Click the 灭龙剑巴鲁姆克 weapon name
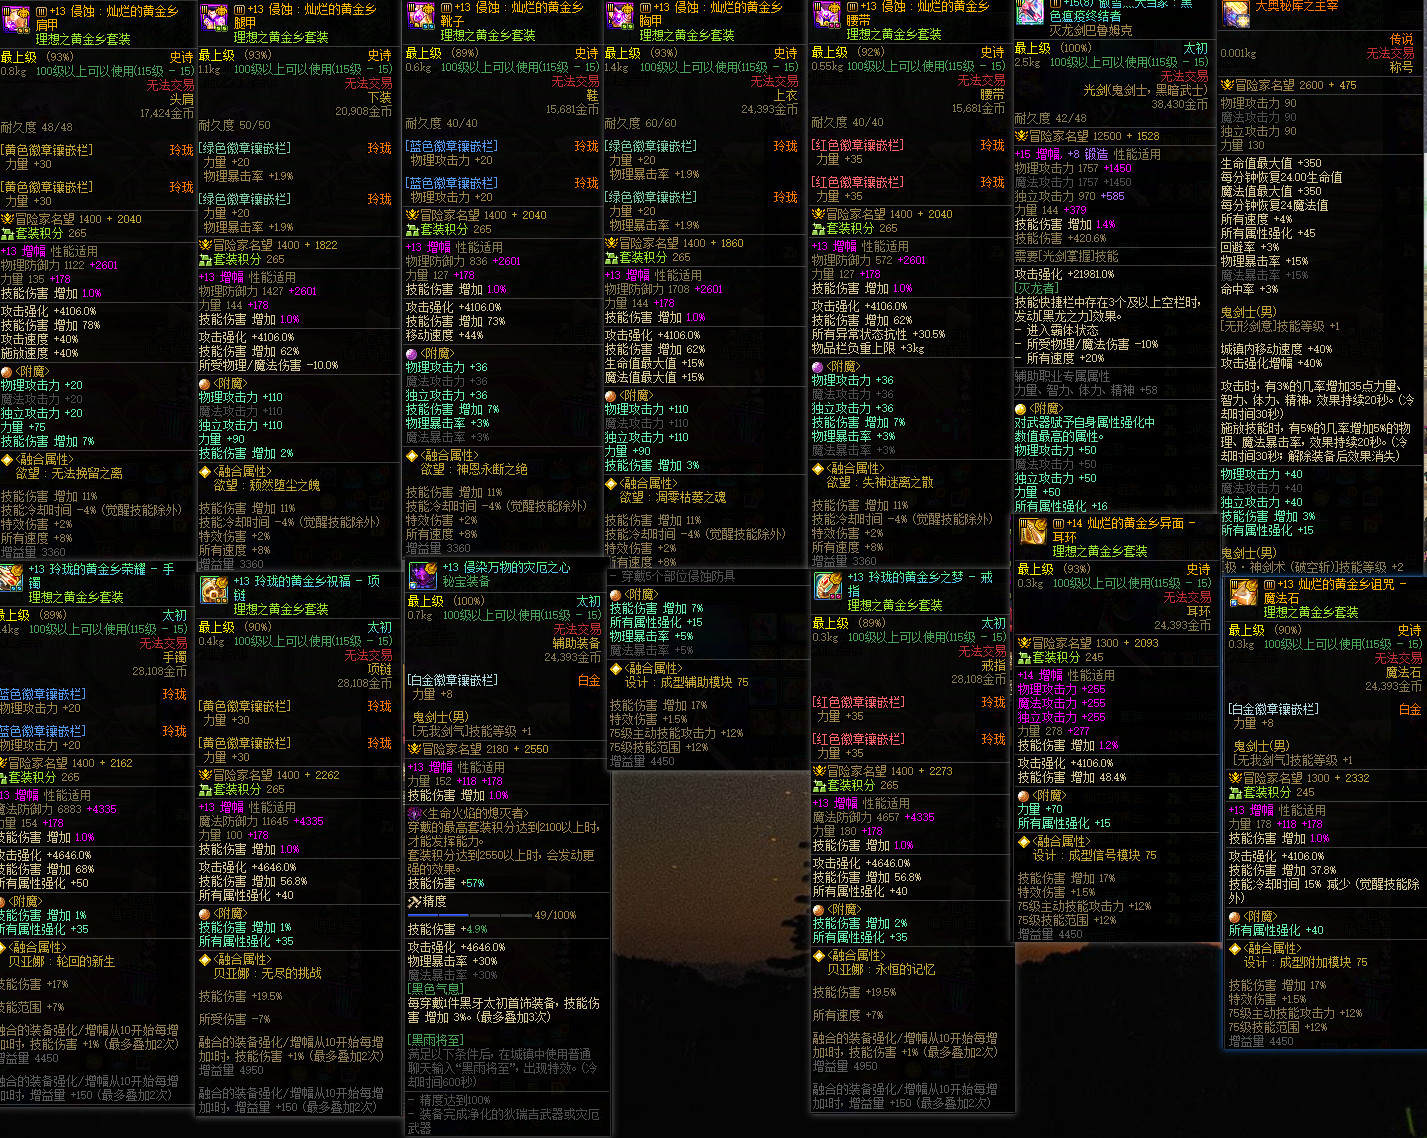The image size is (1427, 1138). tap(1091, 30)
